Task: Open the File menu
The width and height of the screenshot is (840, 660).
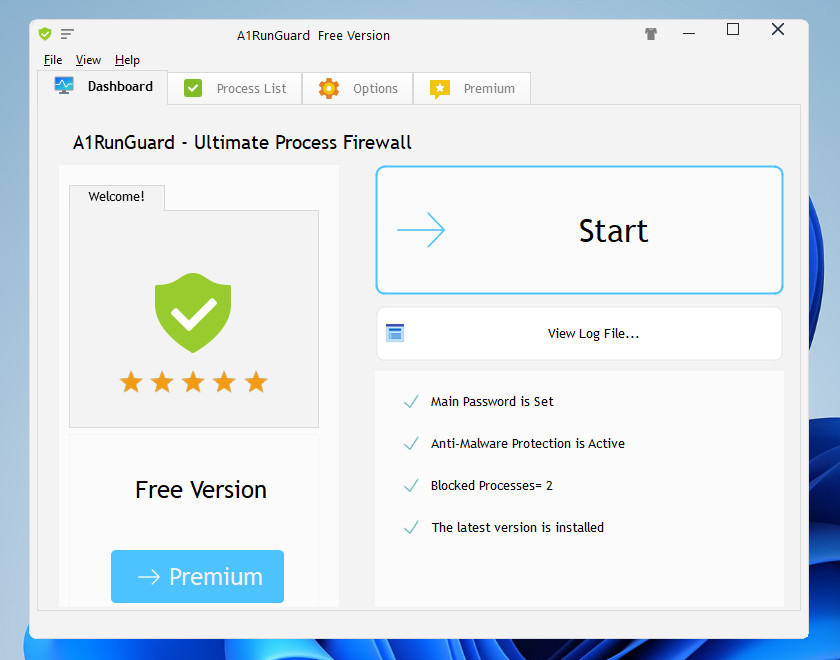Action: [x=53, y=60]
